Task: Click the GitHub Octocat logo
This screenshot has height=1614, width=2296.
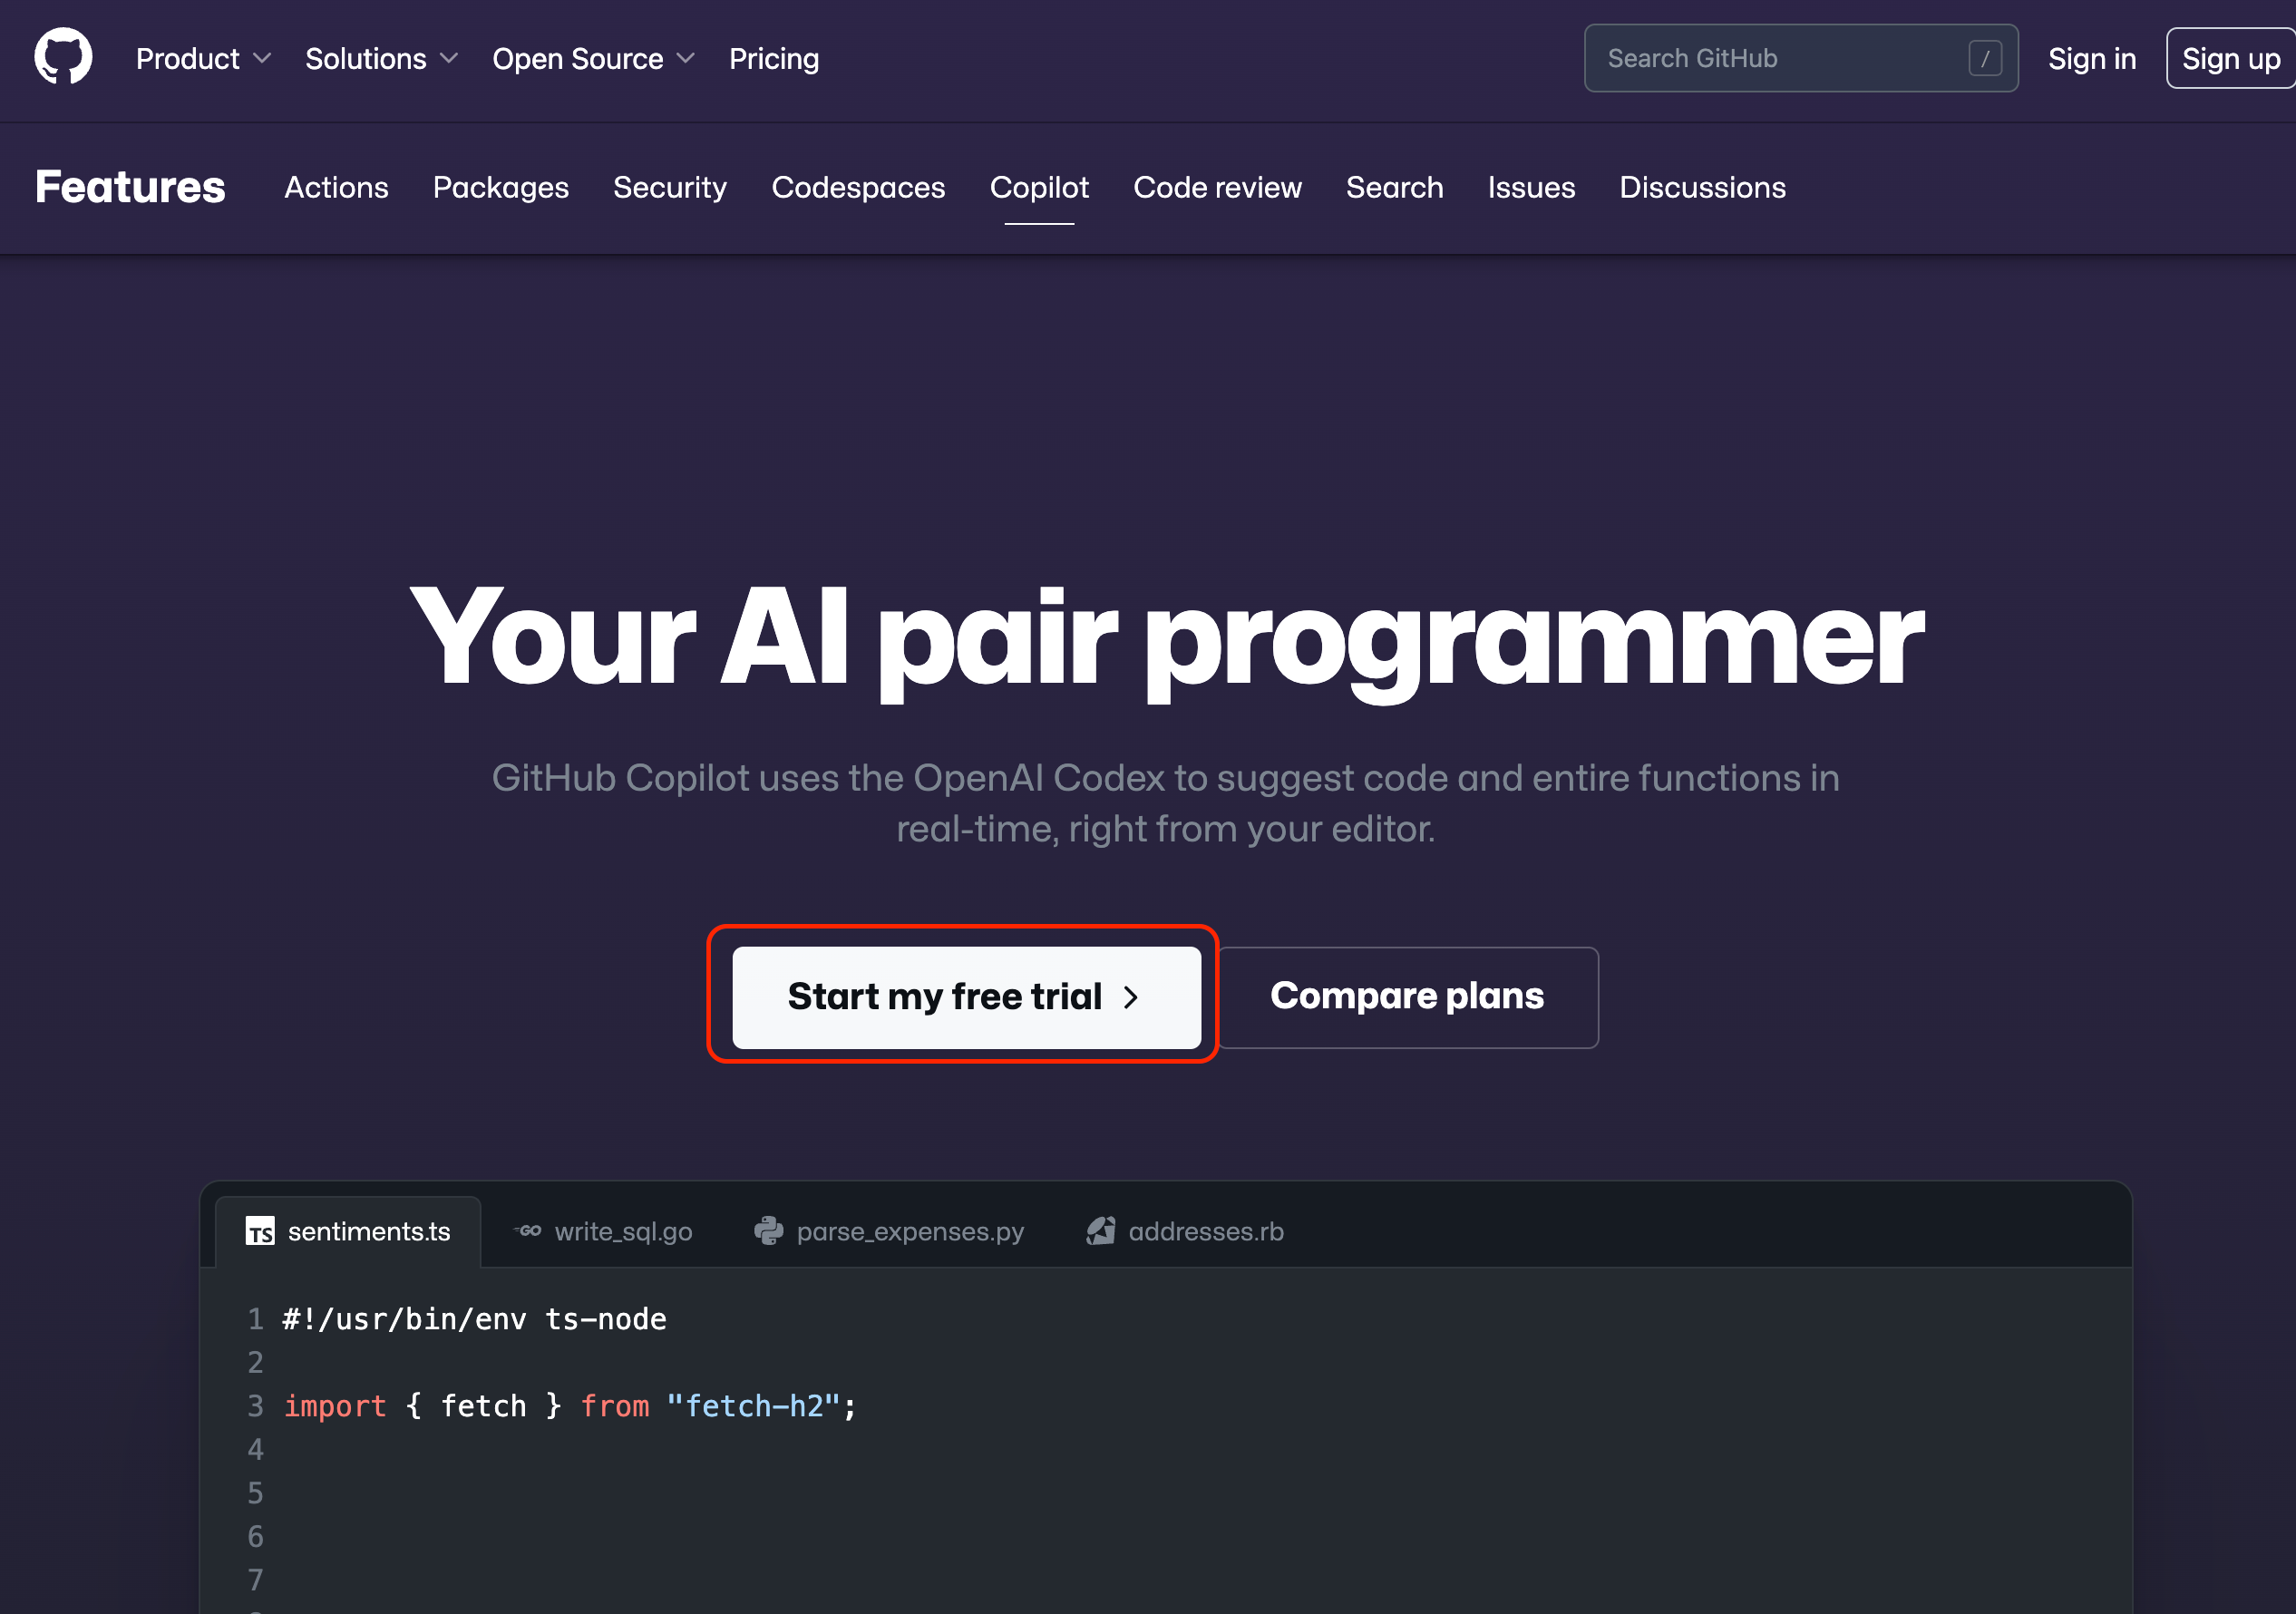Action: [x=63, y=56]
